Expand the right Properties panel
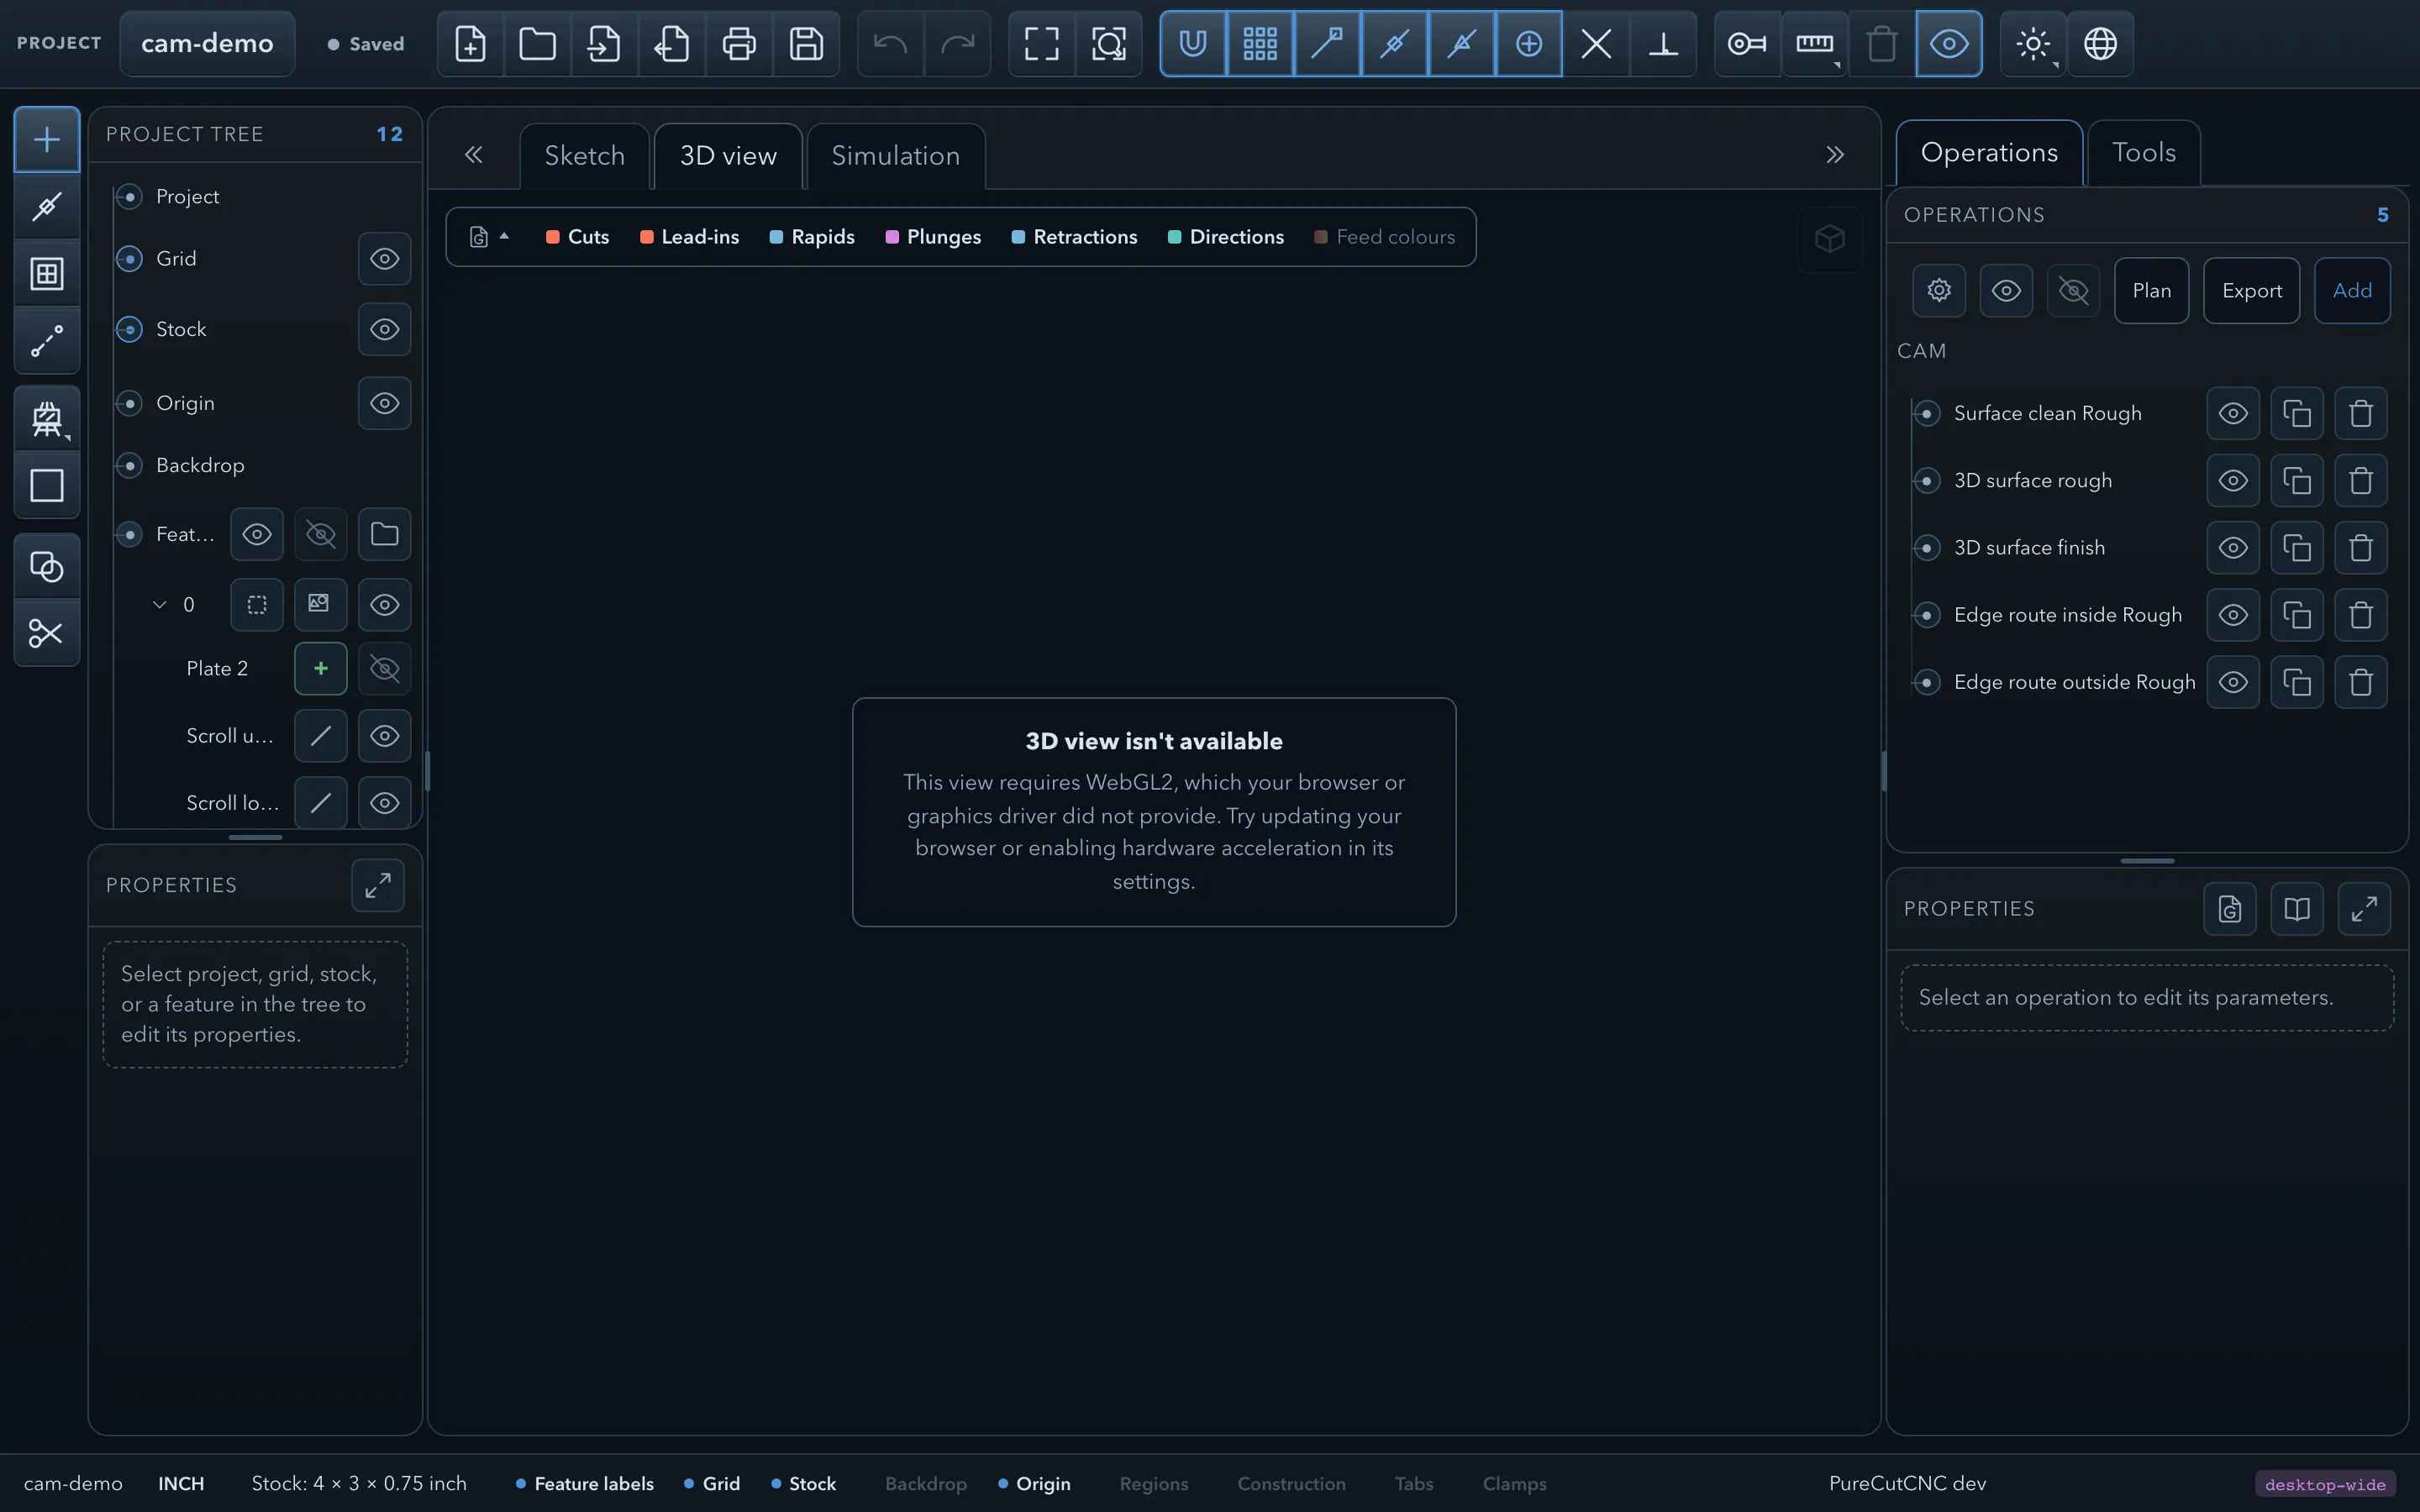 click(2364, 909)
